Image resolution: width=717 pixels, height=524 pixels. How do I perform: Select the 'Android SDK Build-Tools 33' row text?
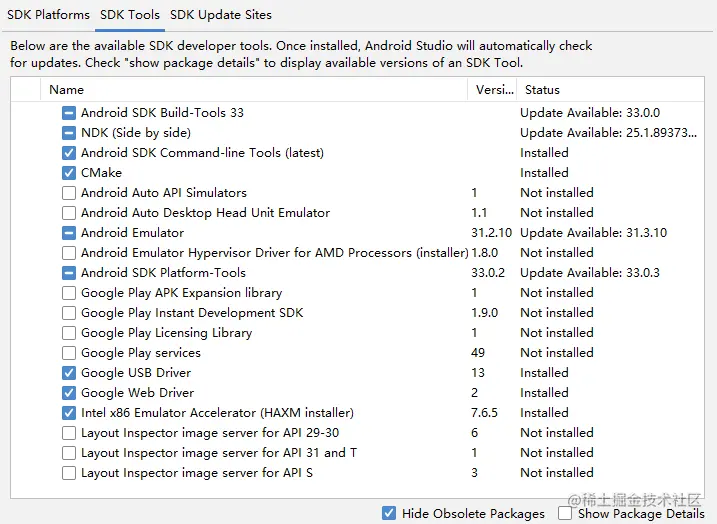[162, 112]
